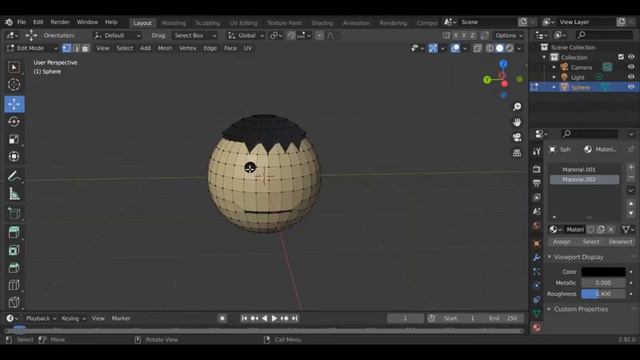Viewport: 640px width, 360px height.
Task: Select the Bevel tool
Action: 14,267
